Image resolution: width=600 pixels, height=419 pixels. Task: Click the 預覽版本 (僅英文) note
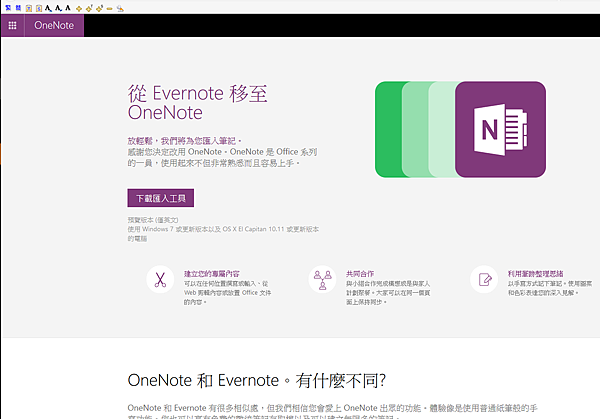pyautogui.click(x=153, y=220)
